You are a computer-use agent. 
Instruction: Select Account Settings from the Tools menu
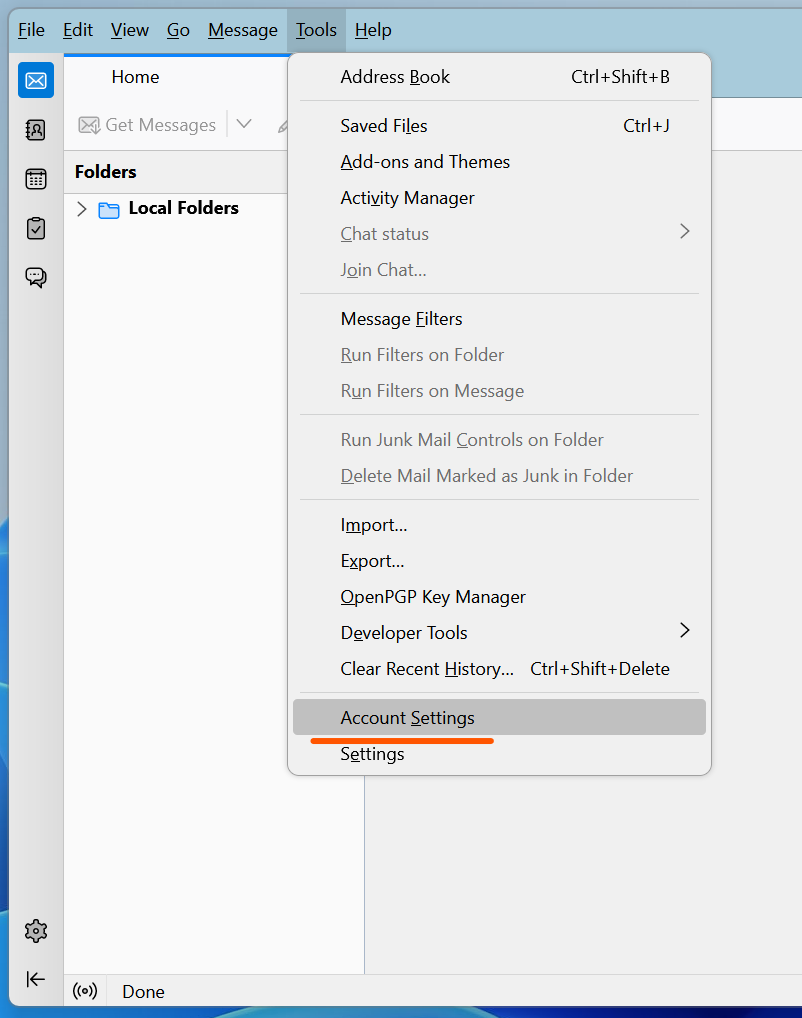(x=499, y=717)
